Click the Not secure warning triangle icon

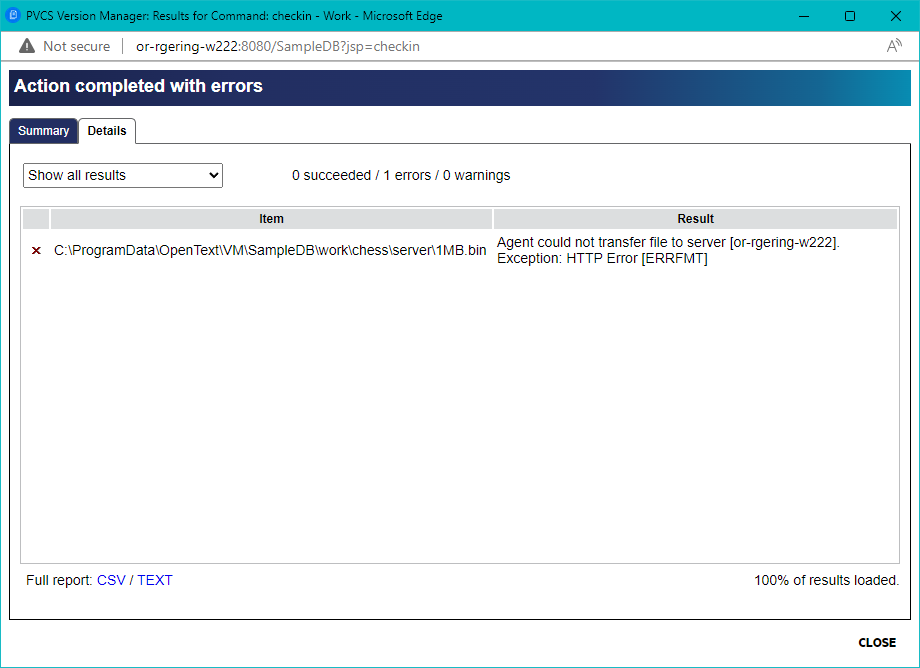[26, 45]
